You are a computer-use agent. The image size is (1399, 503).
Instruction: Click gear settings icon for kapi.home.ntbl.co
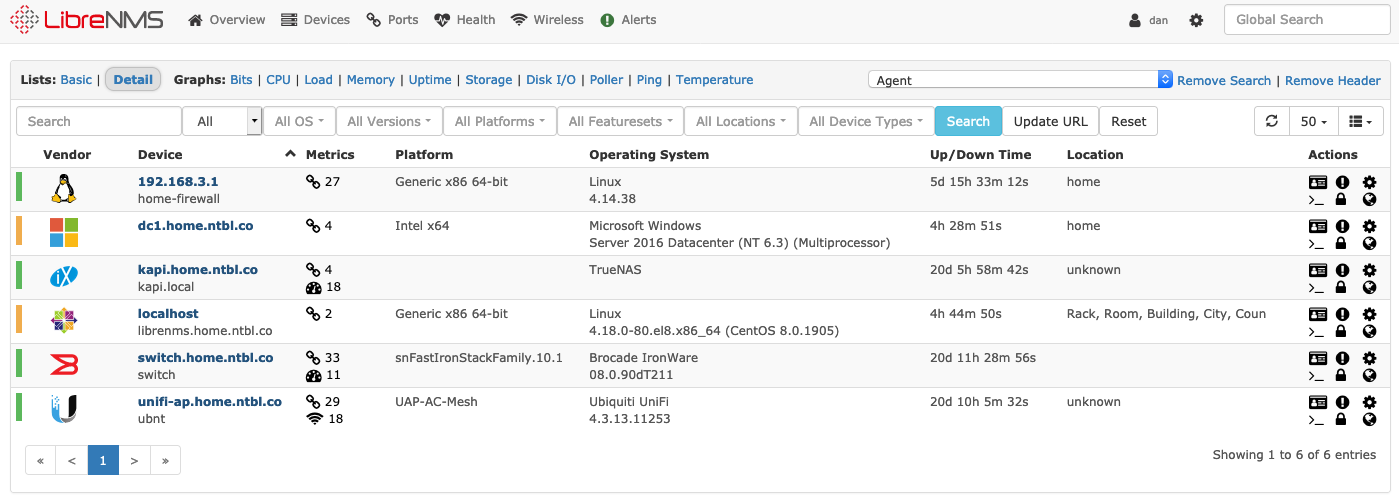[x=1369, y=270]
